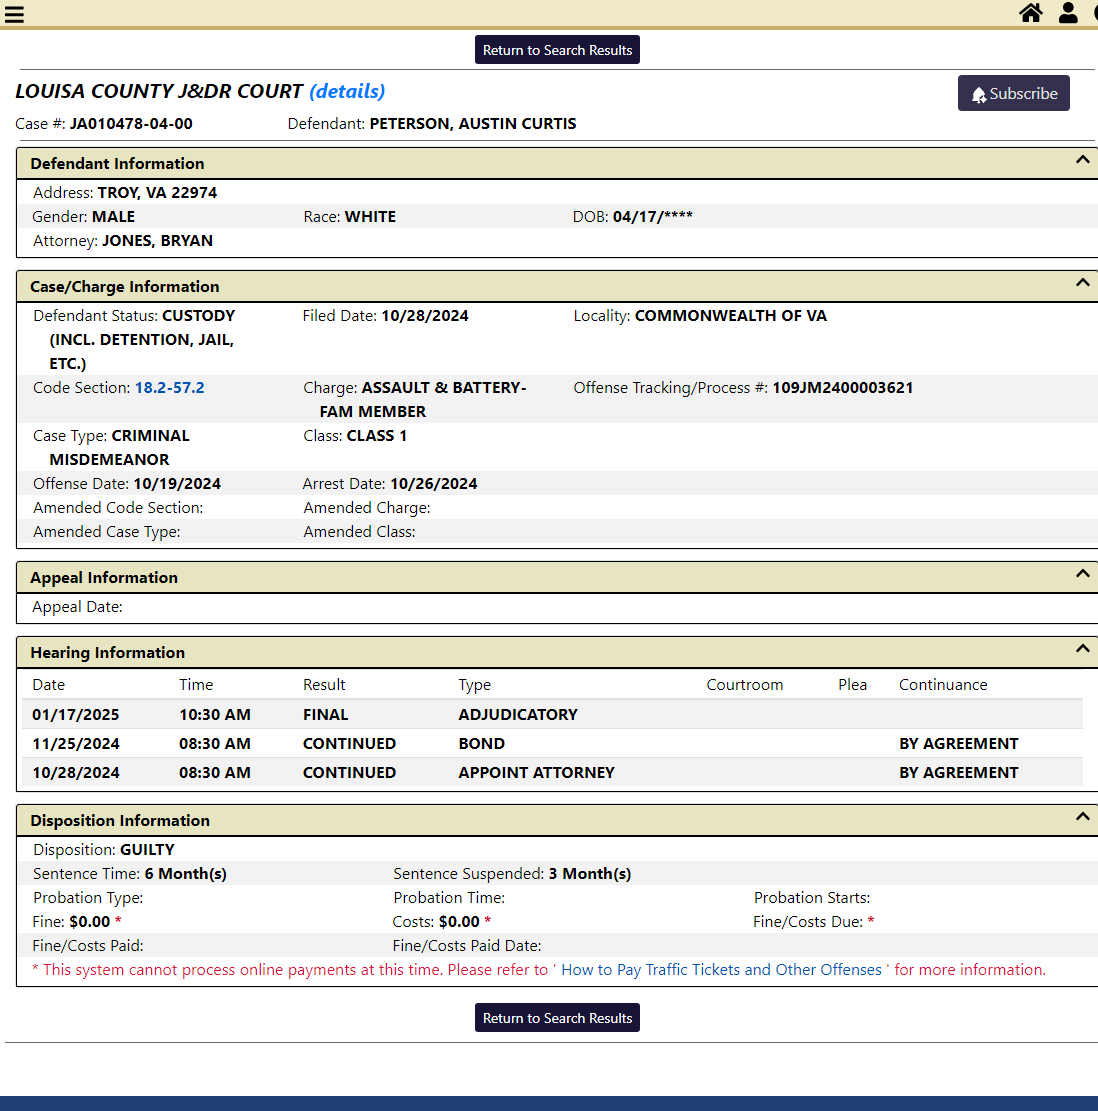
Task: Click the address TROY, VA 22974
Action: coord(157,193)
